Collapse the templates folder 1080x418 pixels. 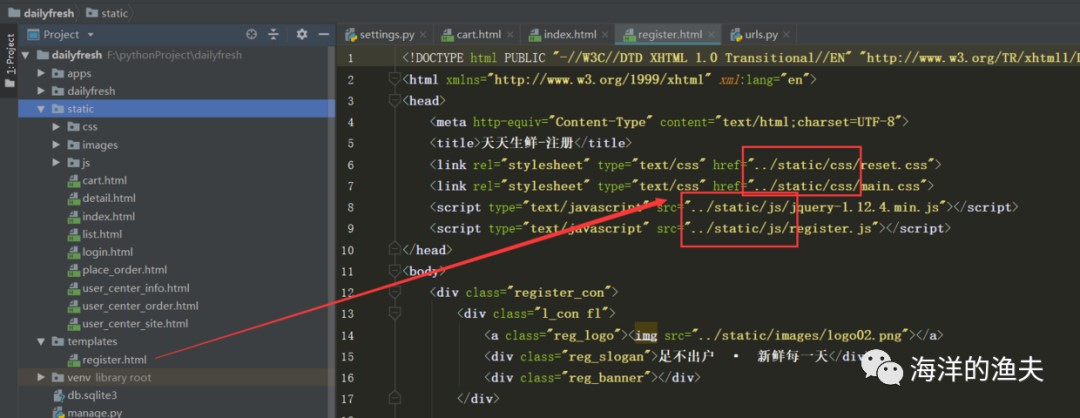tap(41, 342)
